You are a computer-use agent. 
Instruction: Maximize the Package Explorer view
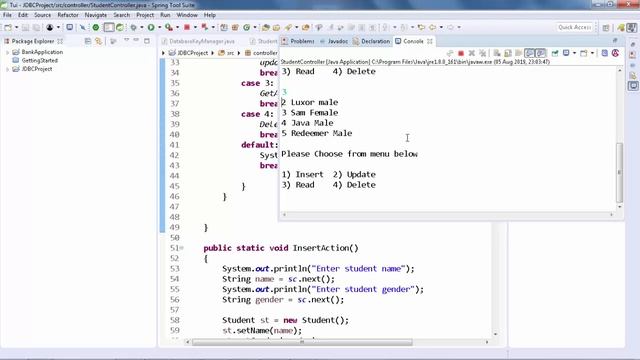click(x=147, y=41)
